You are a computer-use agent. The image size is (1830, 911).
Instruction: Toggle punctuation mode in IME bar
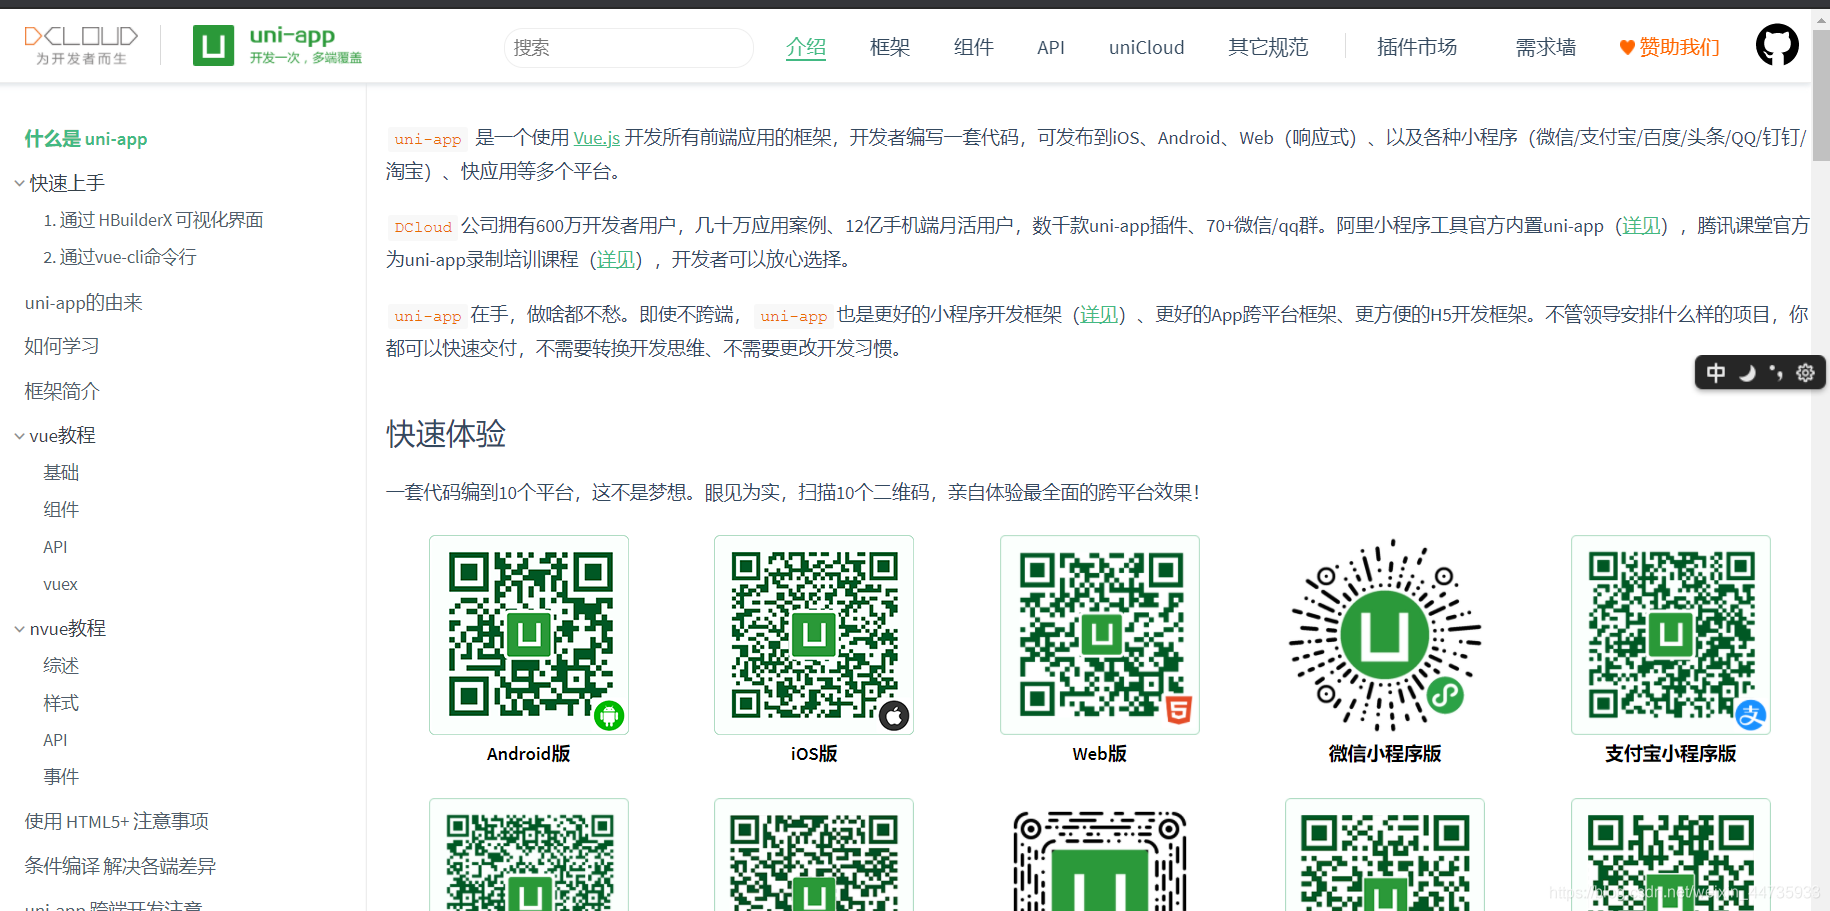(x=1776, y=373)
